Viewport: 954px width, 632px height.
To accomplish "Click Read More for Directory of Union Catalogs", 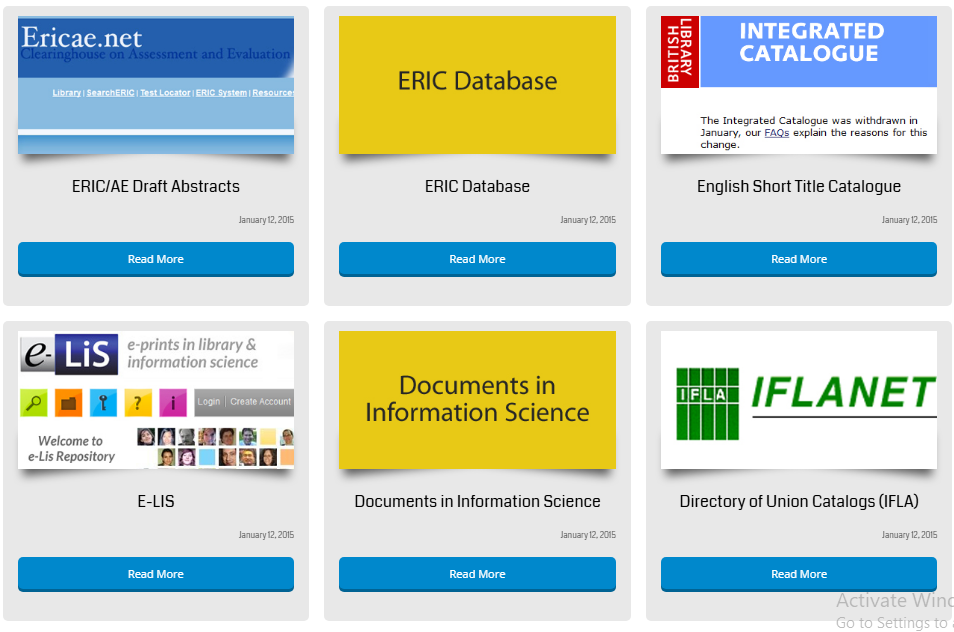I will tap(798, 574).
